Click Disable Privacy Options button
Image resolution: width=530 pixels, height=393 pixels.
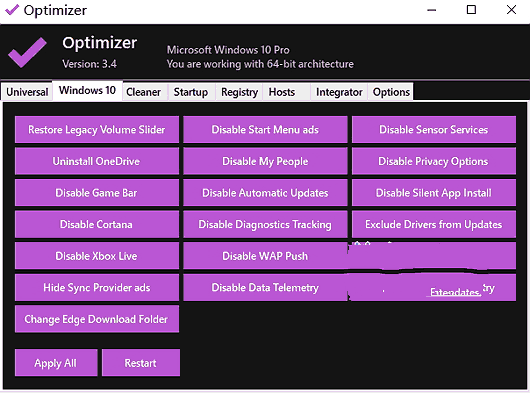(x=434, y=161)
